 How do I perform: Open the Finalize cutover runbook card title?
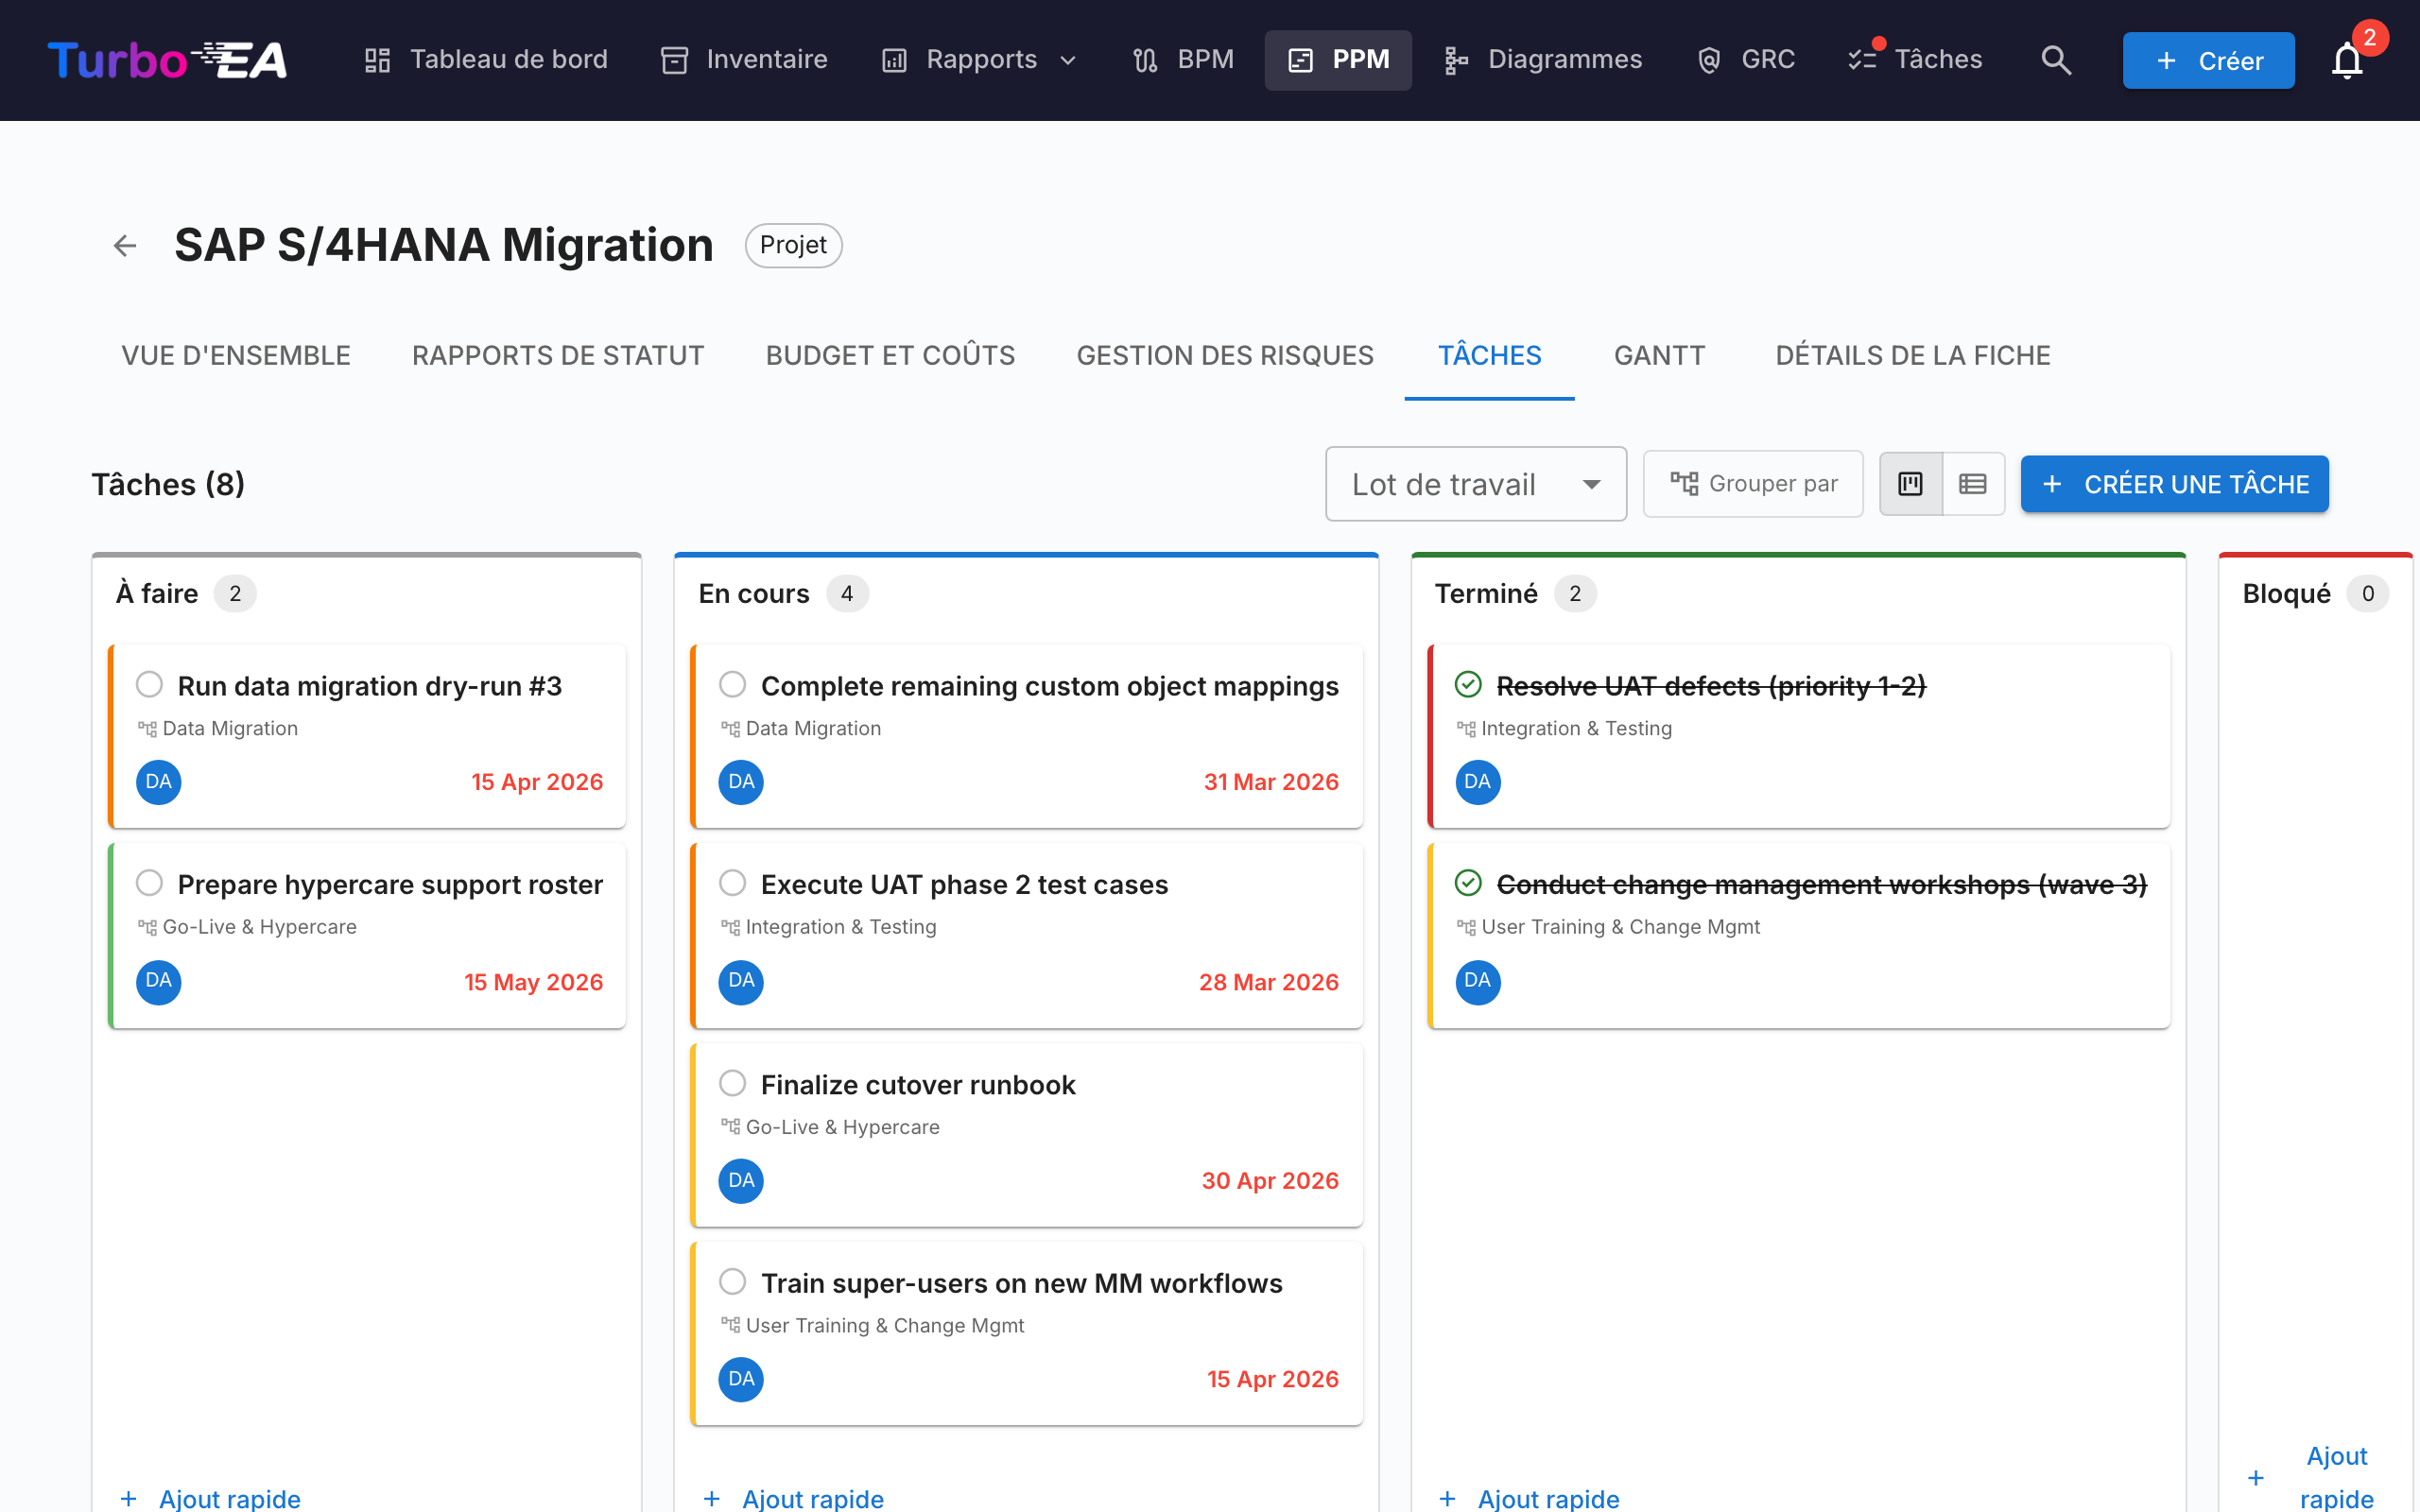point(918,1085)
